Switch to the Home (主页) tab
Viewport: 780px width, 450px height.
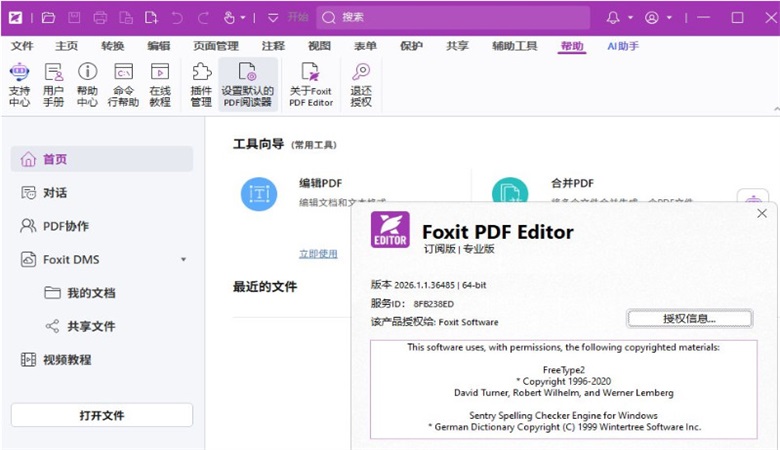click(67, 46)
